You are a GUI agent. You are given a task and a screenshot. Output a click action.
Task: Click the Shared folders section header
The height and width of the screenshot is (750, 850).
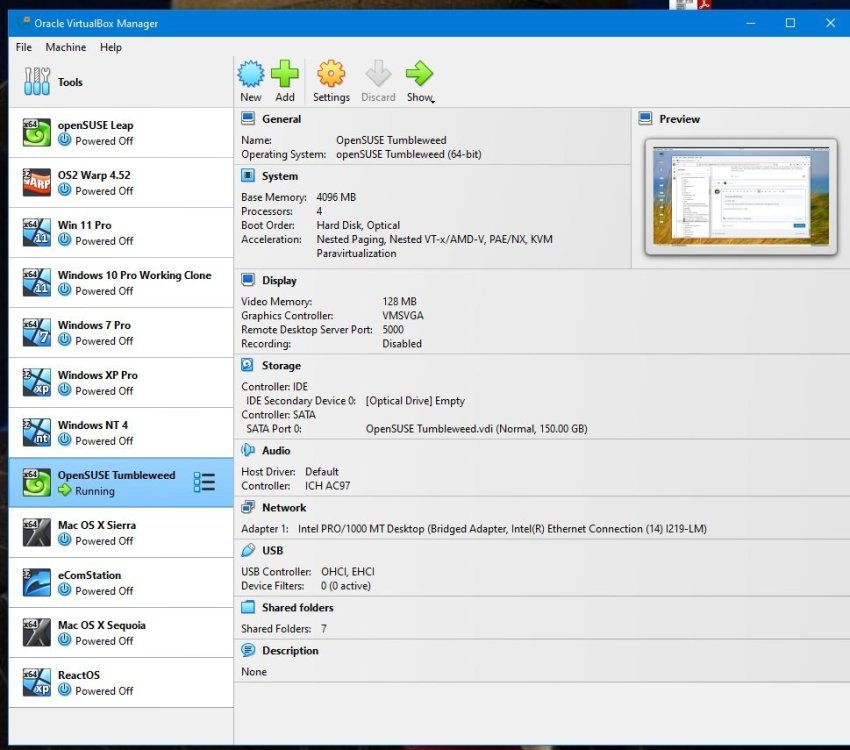pos(297,607)
